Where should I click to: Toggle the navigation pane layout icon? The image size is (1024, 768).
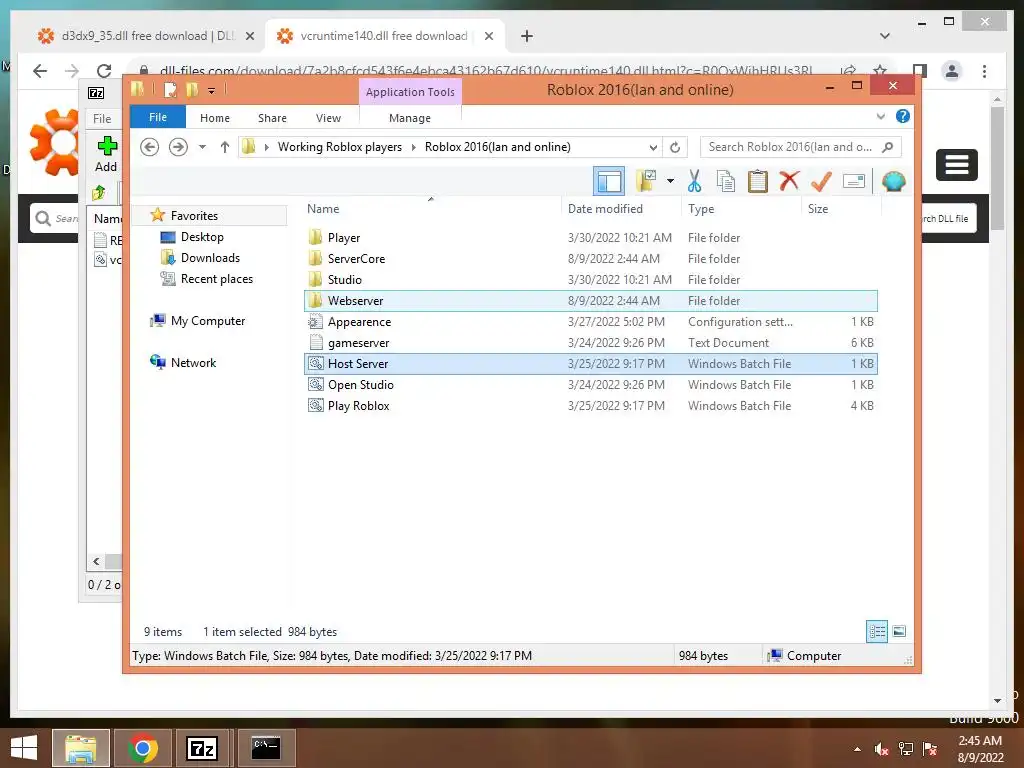click(x=609, y=181)
